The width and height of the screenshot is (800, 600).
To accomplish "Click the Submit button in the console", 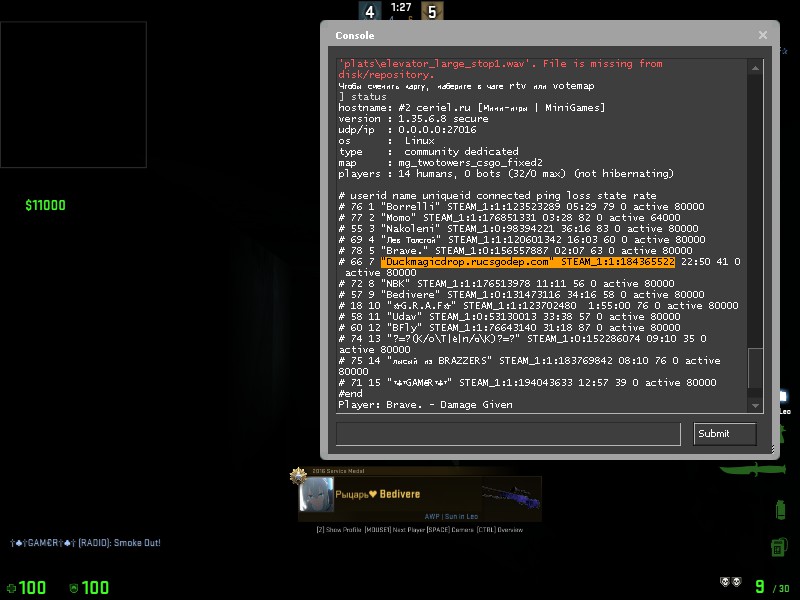I will tap(725, 433).
